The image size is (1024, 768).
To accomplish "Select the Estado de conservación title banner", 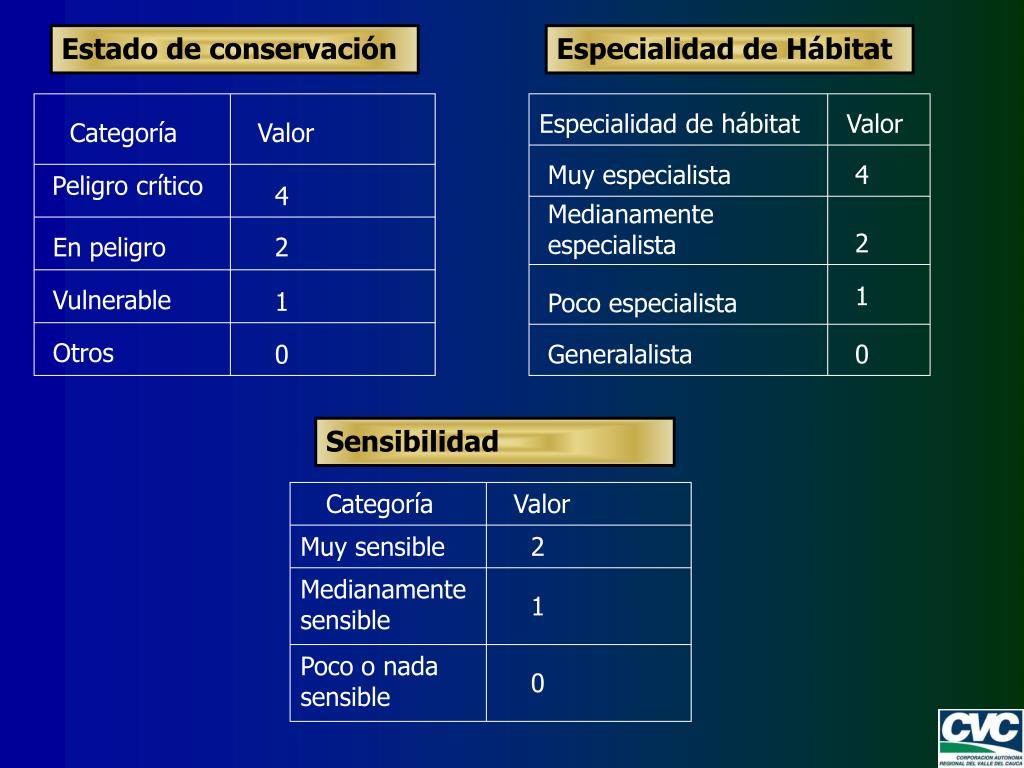I will pos(234,50).
